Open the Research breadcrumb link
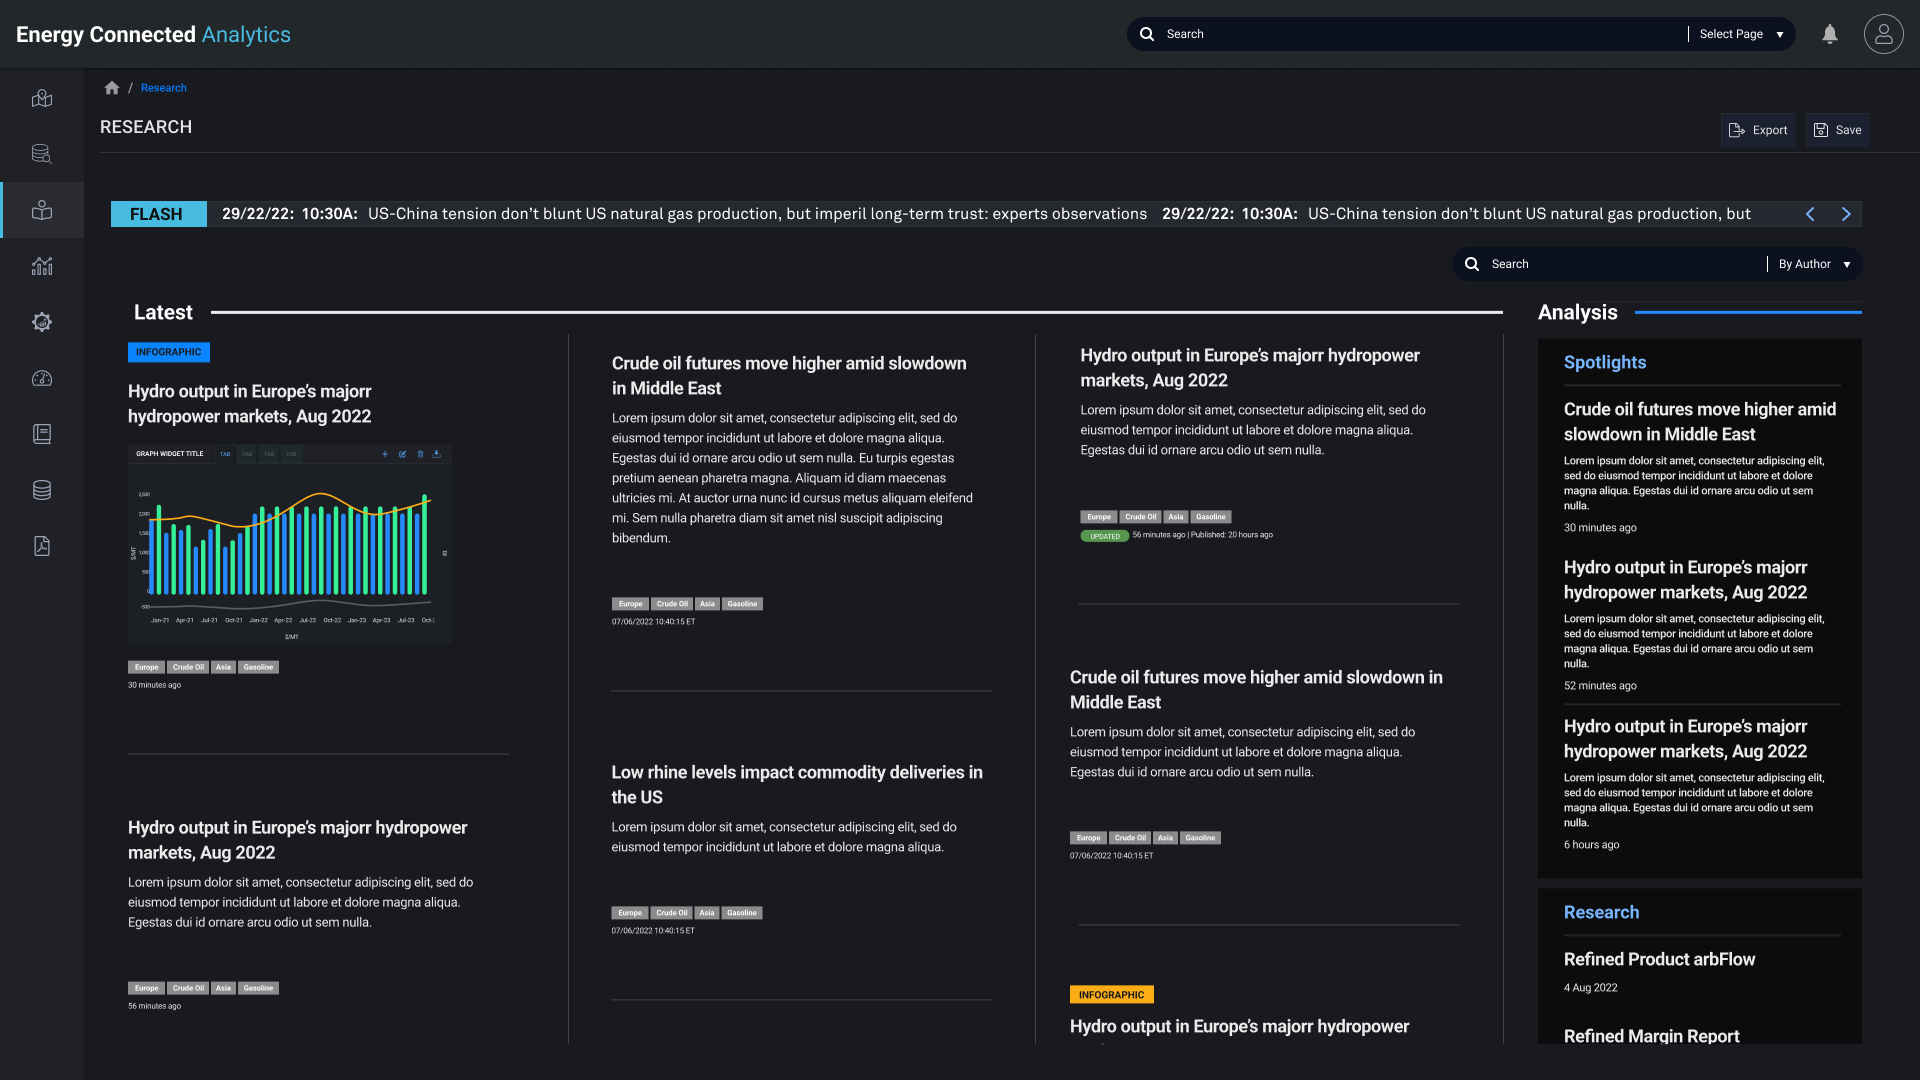 163,88
